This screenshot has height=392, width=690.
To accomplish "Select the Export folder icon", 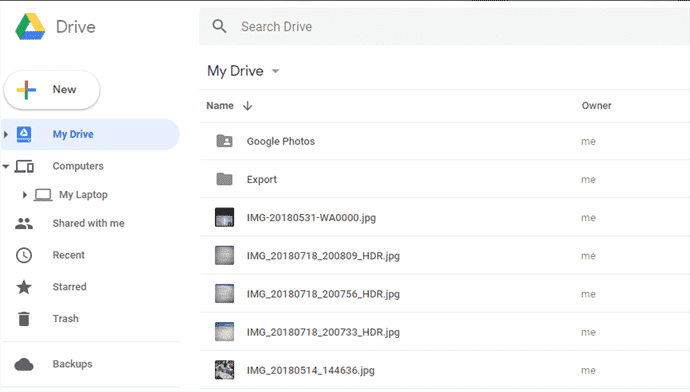I will click(224, 179).
